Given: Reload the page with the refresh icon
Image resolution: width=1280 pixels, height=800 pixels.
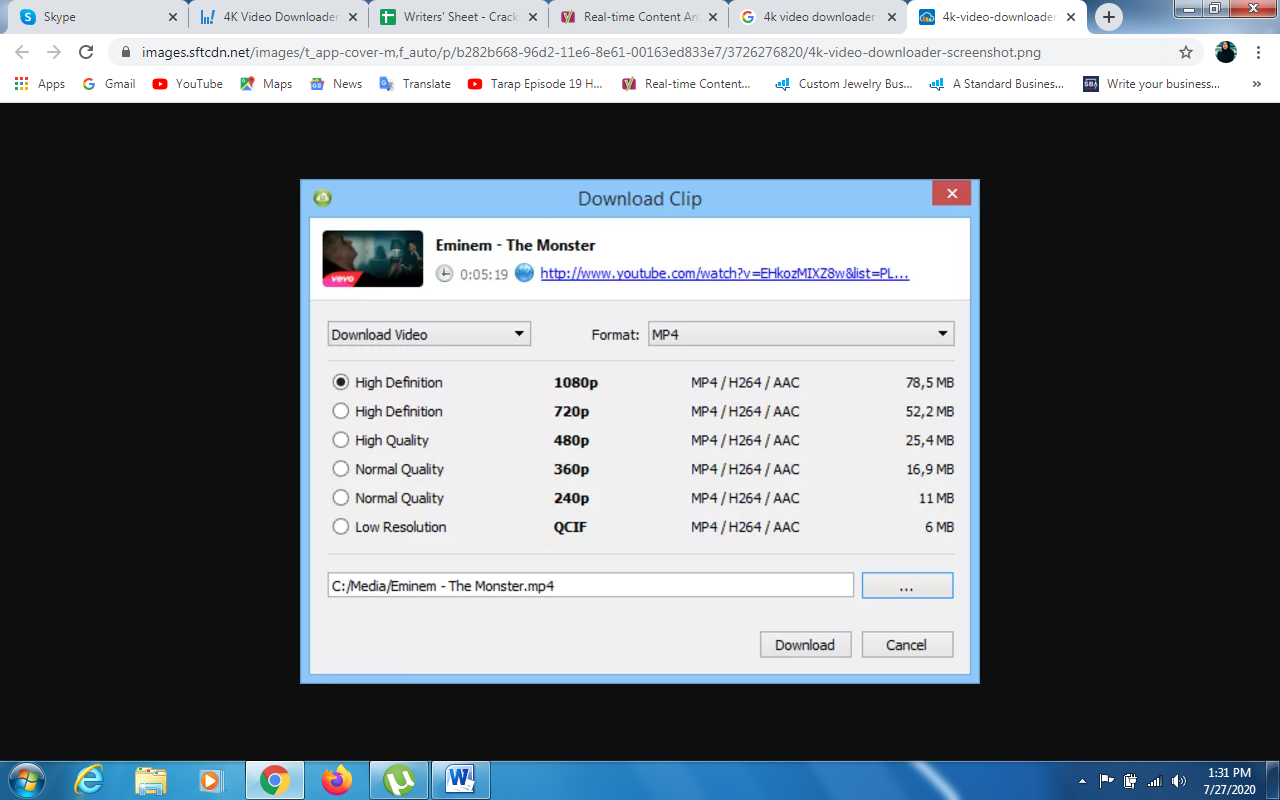Looking at the screenshot, I should point(86,52).
